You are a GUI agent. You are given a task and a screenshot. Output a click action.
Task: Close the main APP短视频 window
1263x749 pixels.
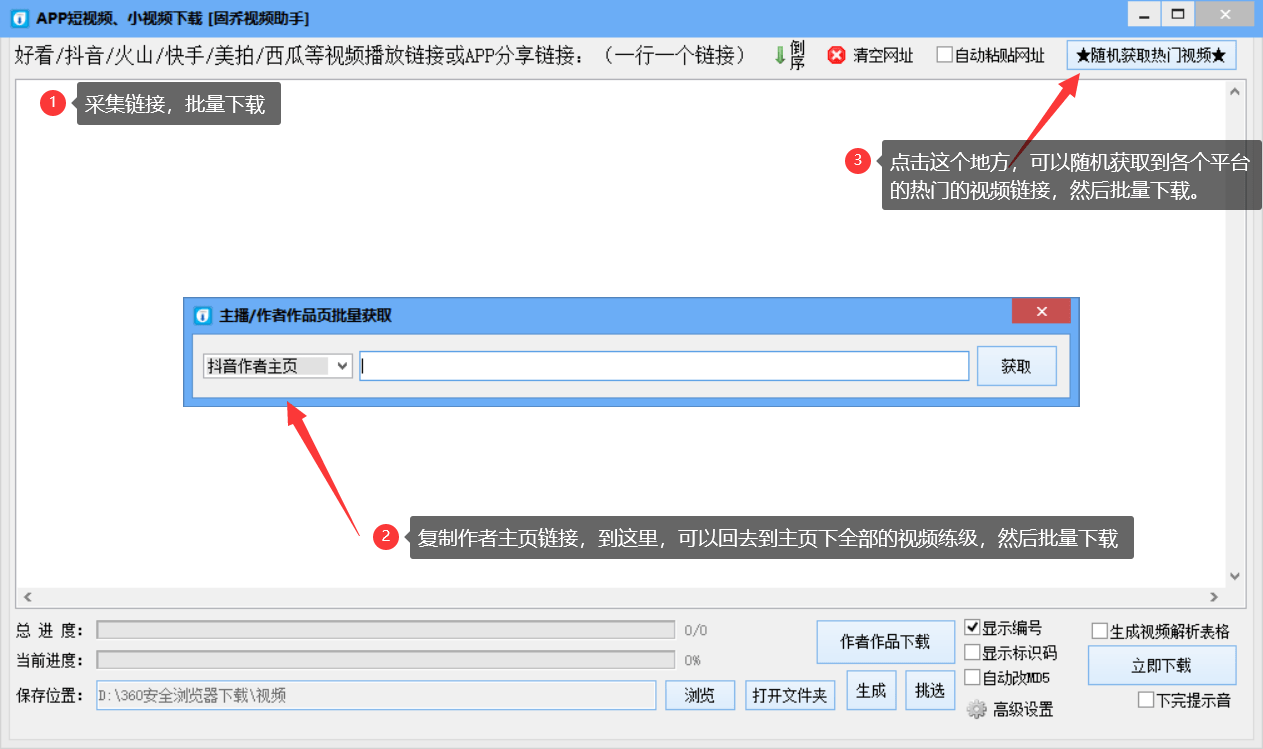tap(1227, 15)
